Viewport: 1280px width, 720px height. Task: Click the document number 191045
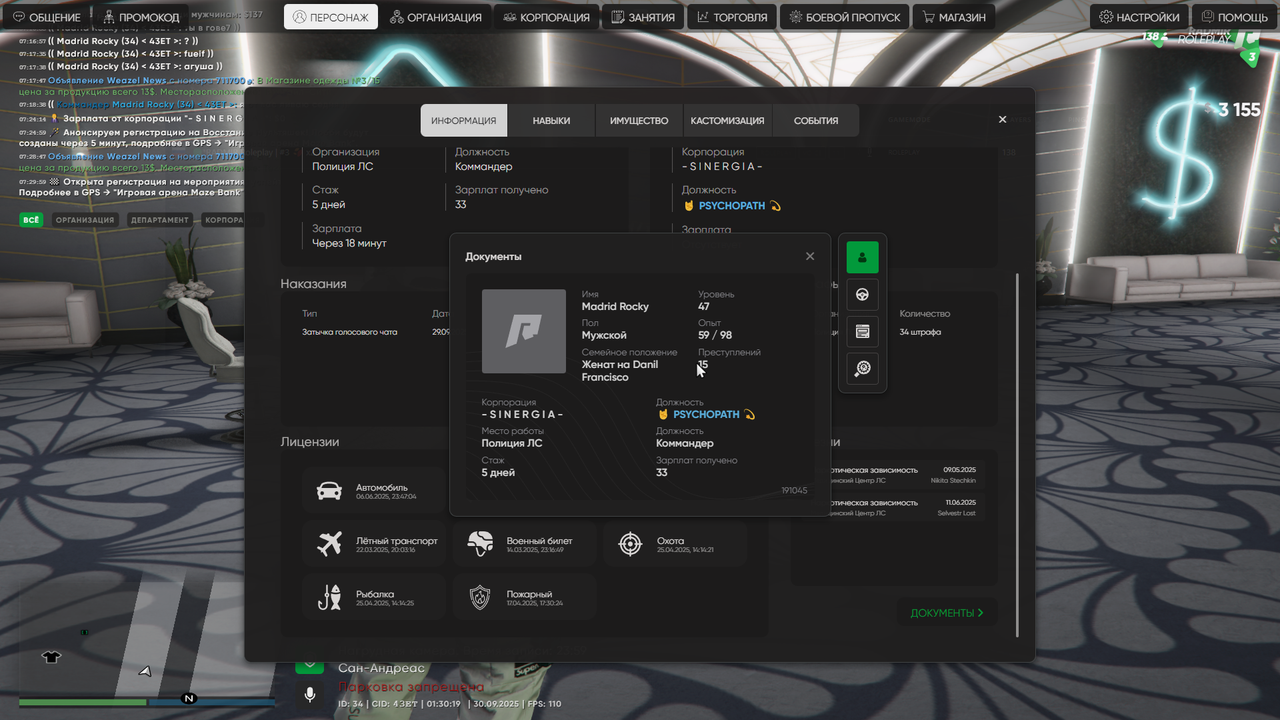click(794, 490)
